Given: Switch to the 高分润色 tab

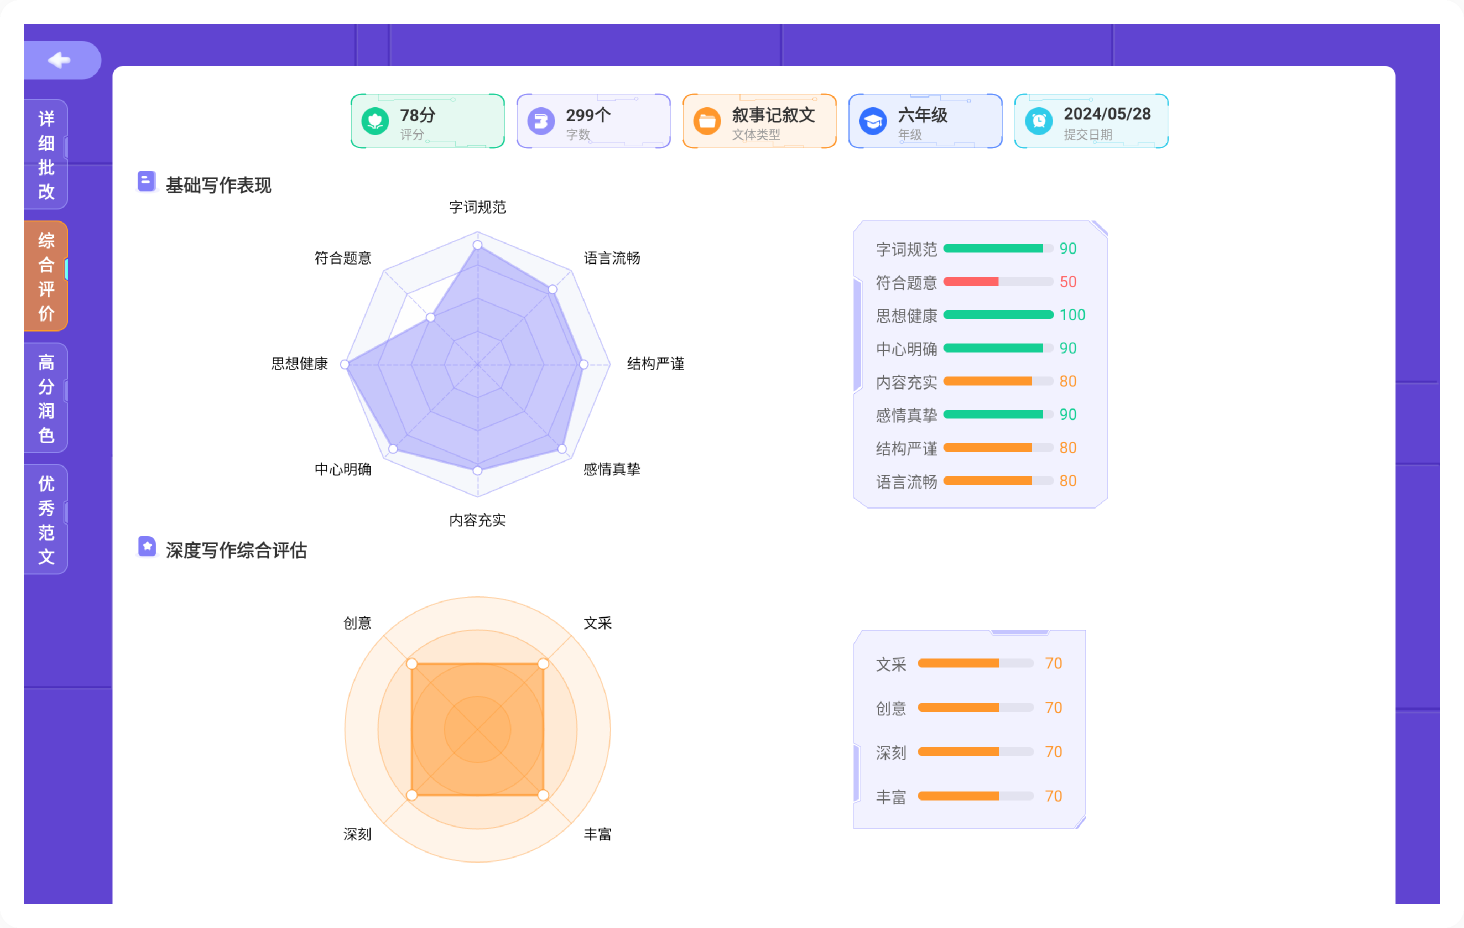Looking at the screenshot, I should [46, 398].
